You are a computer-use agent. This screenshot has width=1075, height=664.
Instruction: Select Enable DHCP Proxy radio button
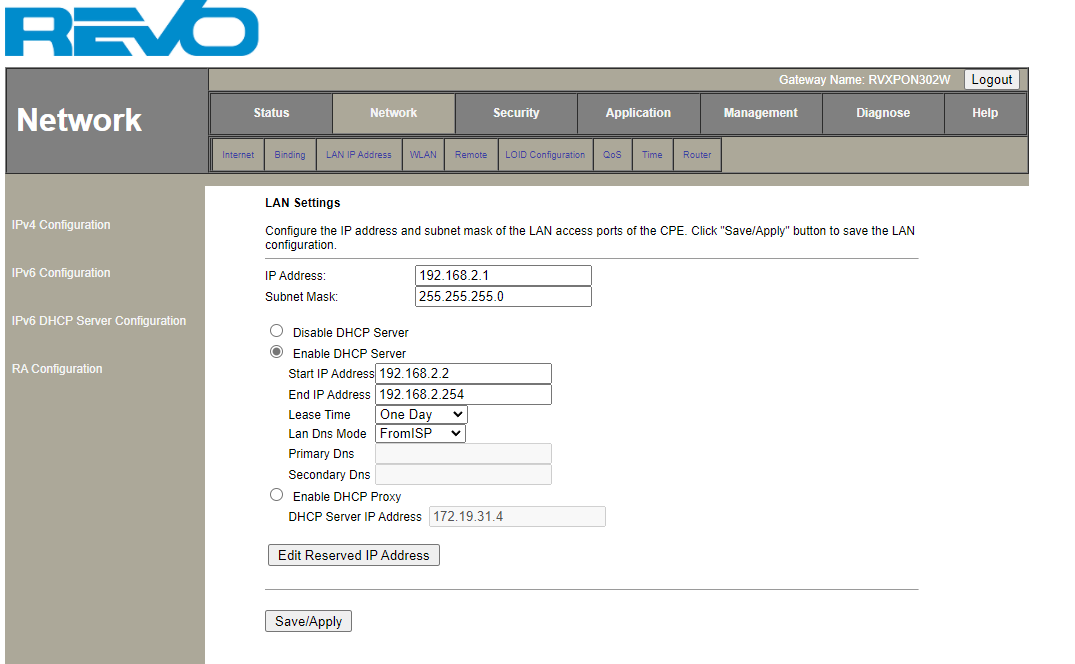tap(277, 495)
